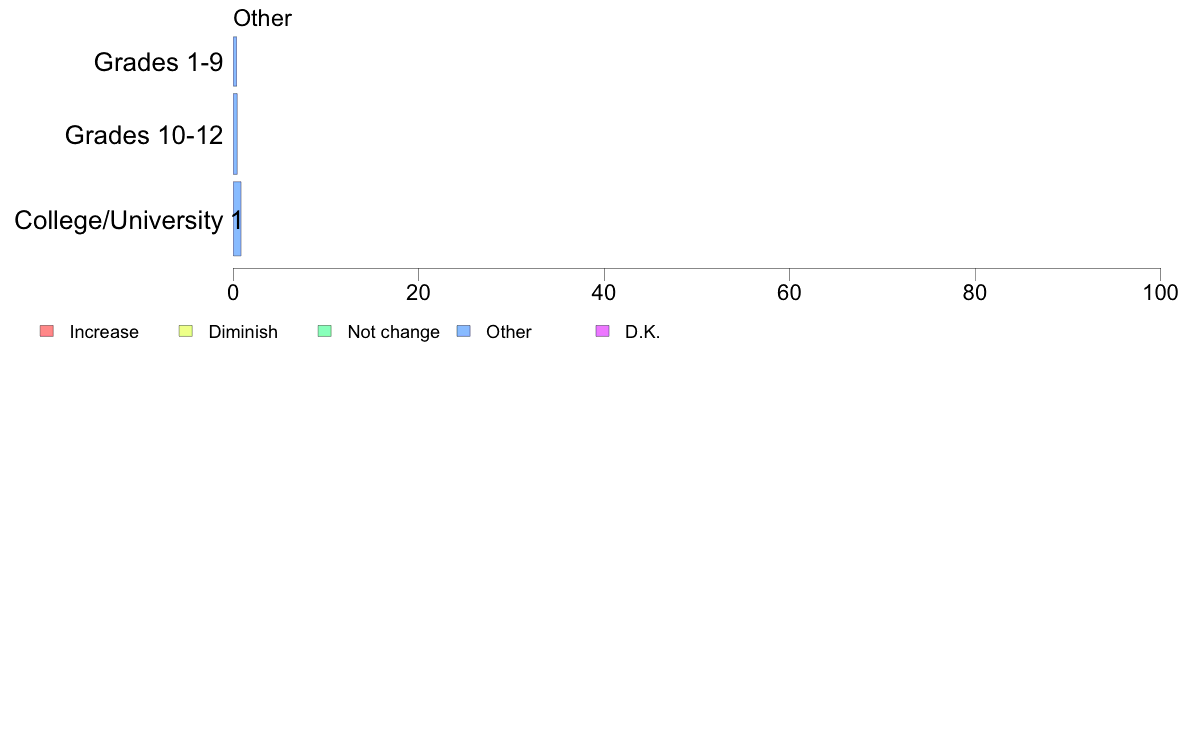Select the Increase legend label

pos(104,332)
